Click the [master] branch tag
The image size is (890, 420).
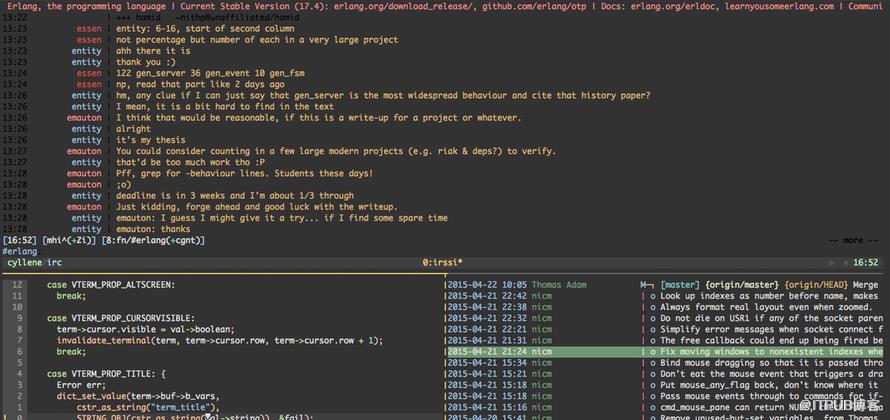point(681,285)
